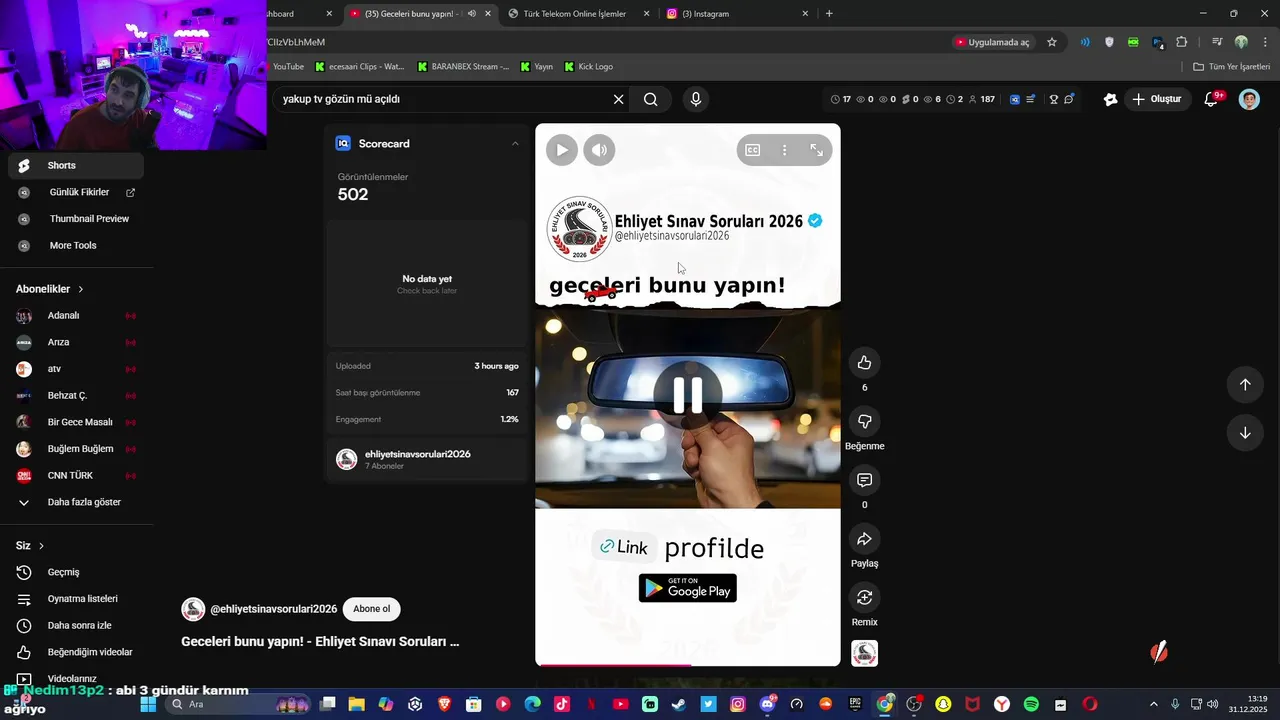Open the vidIQ icon in stats bar

coord(1015,99)
